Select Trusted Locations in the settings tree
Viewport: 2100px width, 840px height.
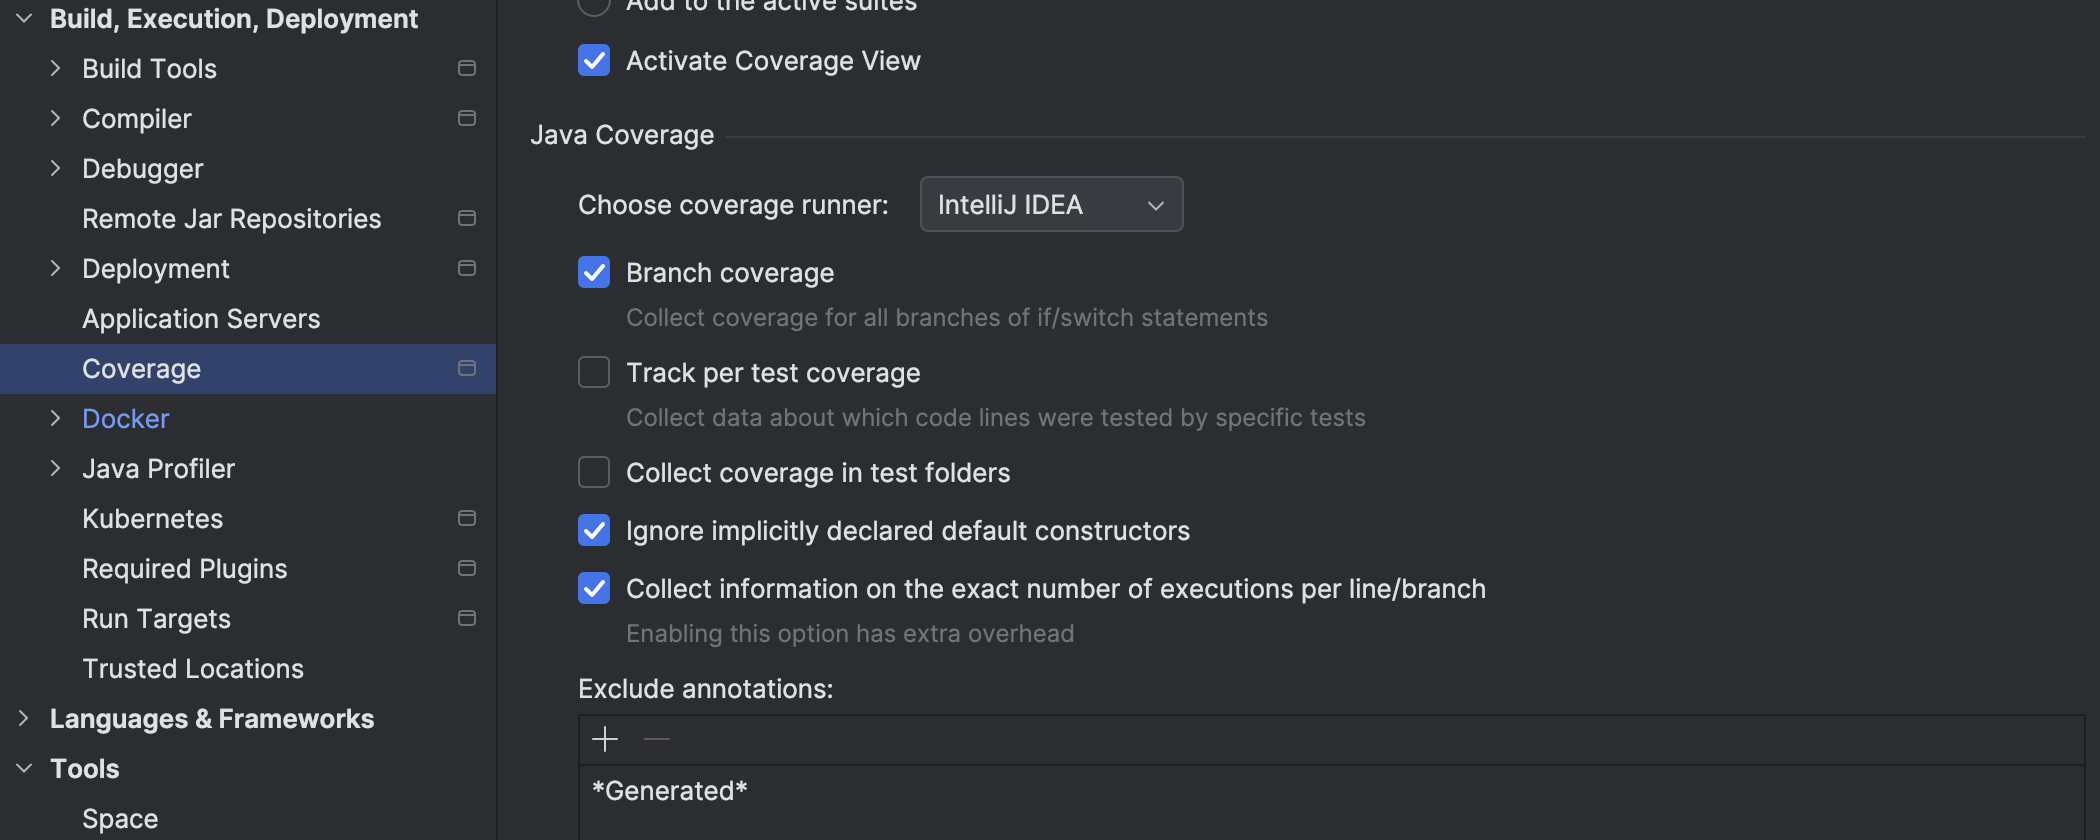point(193,669)
